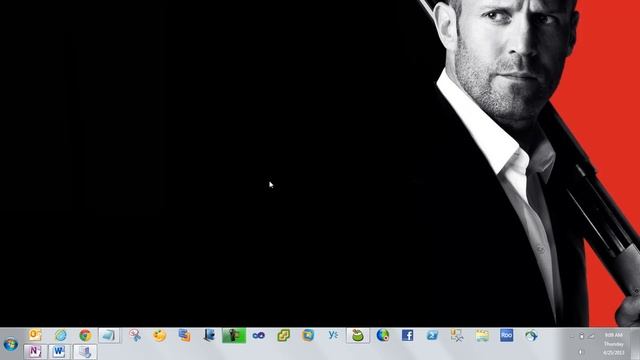Viewport: 640px width, 360px height.
Task: Open the dark blue computer tower icon
Action: (x=209, y=336)
